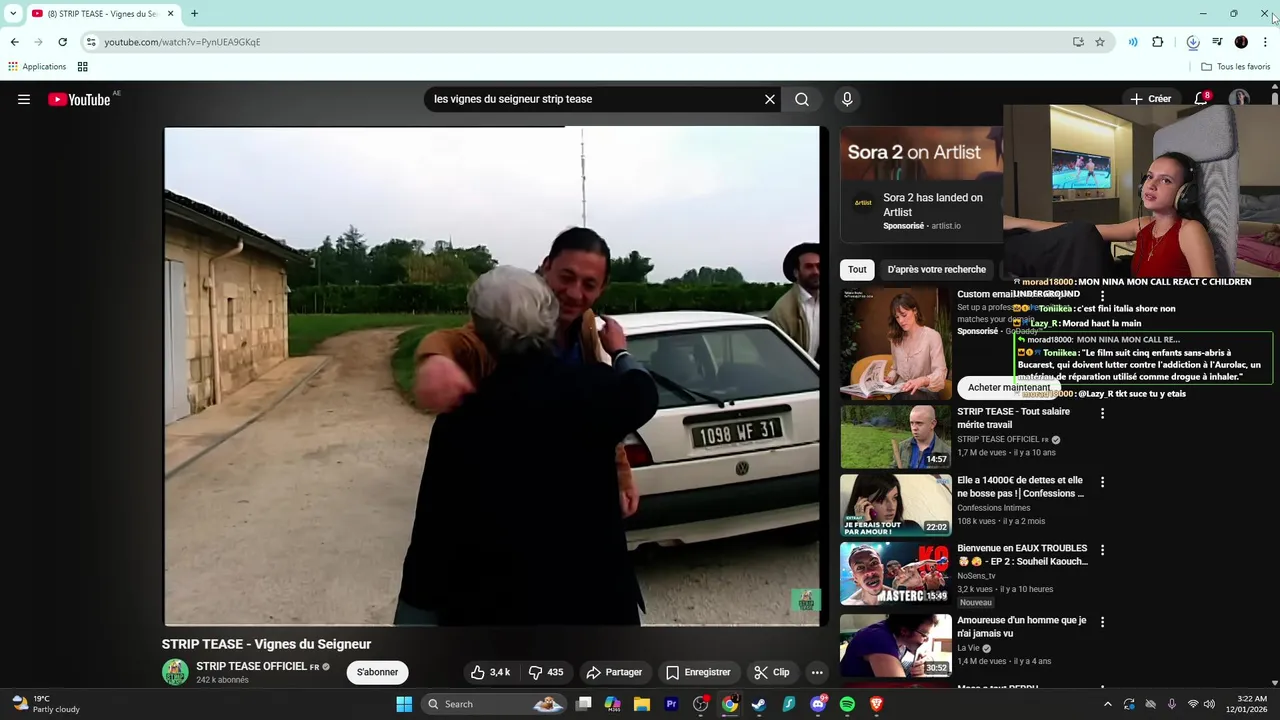Create a Clip with scissors button
This screenshot has width=1280, height=720.
coord(772,672)
